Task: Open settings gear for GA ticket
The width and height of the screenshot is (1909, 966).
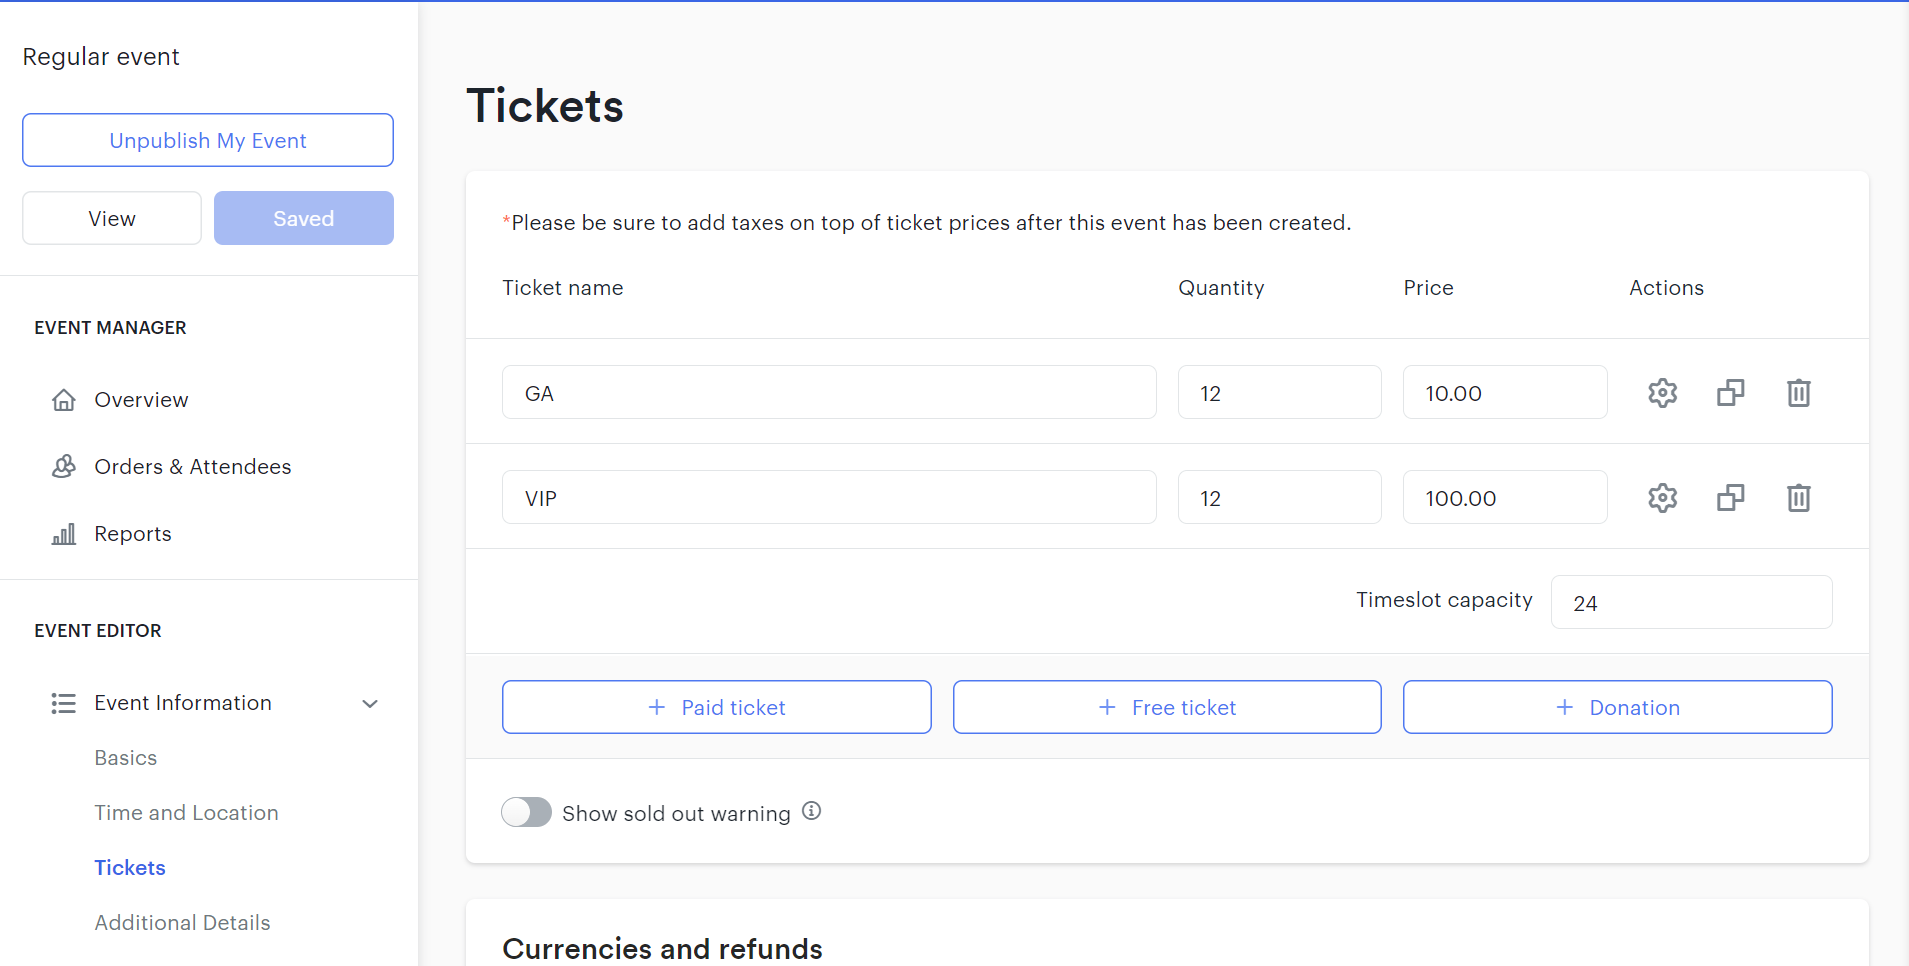Action: click(x=1662, y=393)
